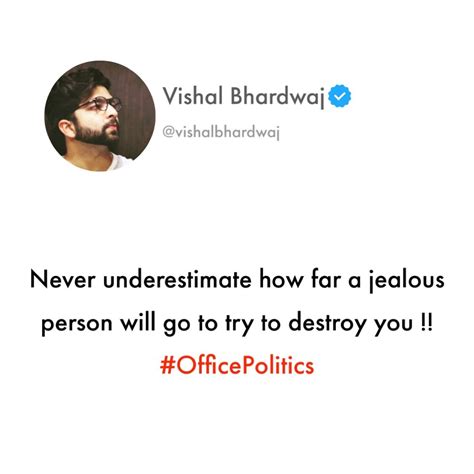The image size is (474, 474).
Task: Click the word "person" in second line
Action: pyautogui.click(x=77, y=325)
